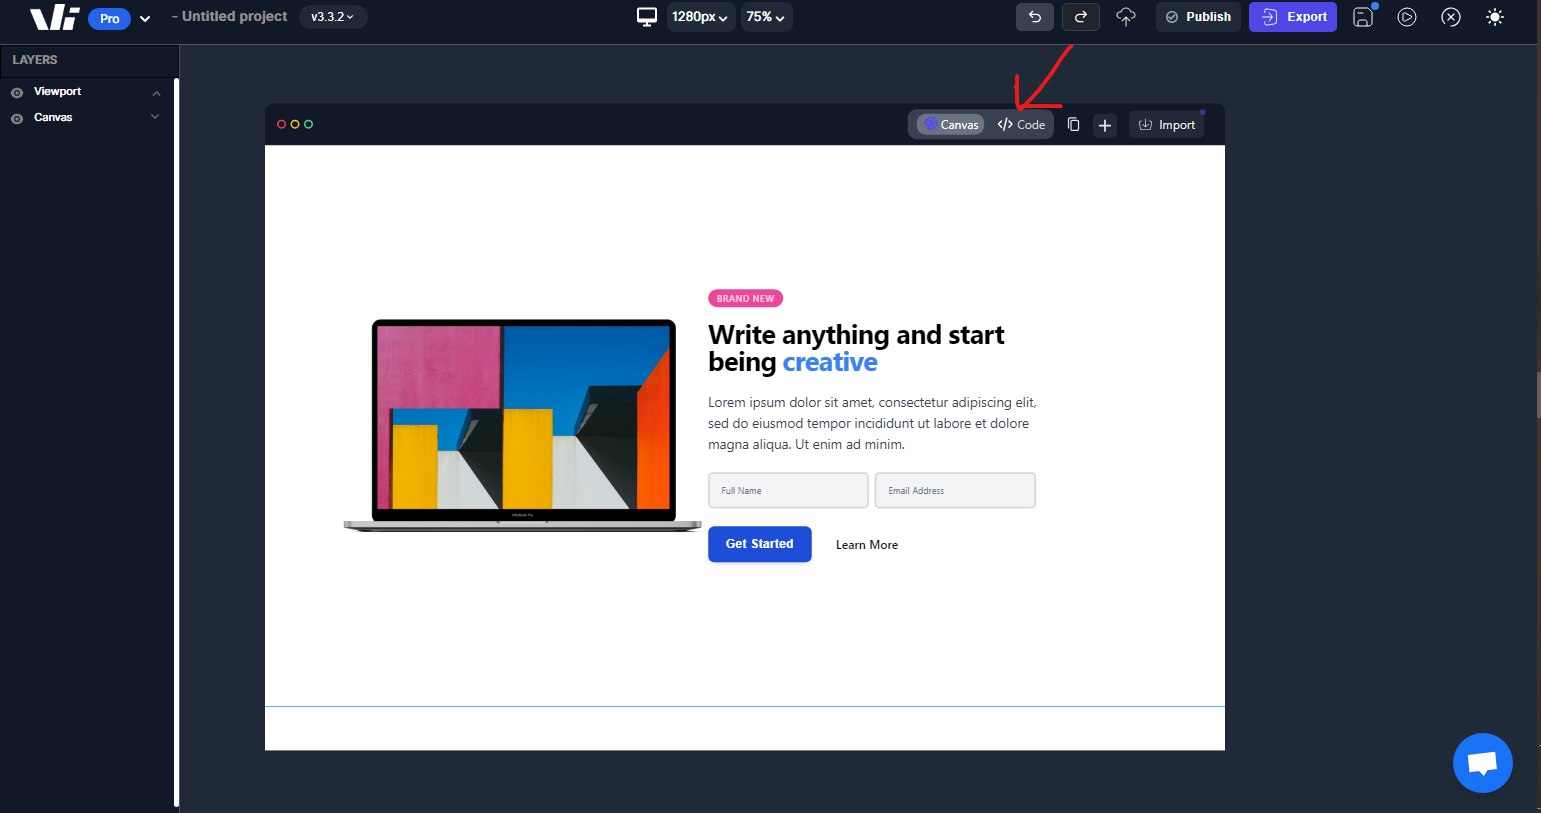Toggle Canvas layer visibility eye
1541x813 pixels.
click(17, 118)
